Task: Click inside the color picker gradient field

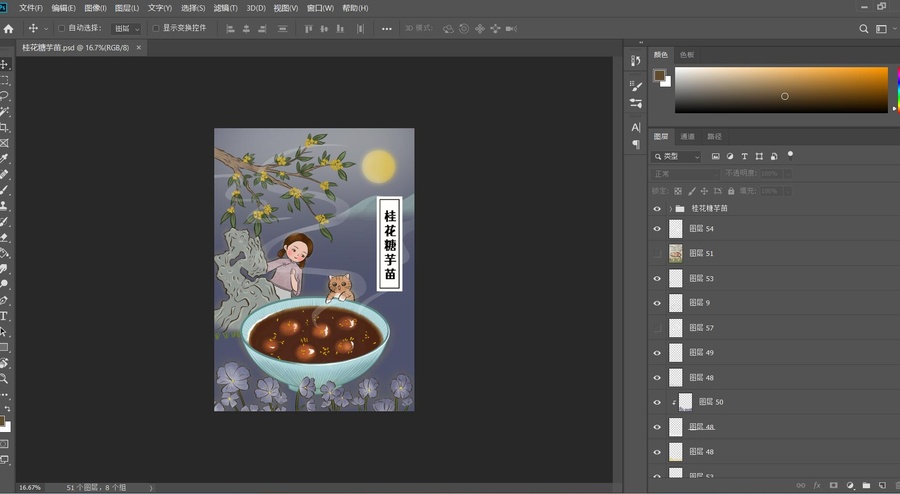Action: pos(781,90)
